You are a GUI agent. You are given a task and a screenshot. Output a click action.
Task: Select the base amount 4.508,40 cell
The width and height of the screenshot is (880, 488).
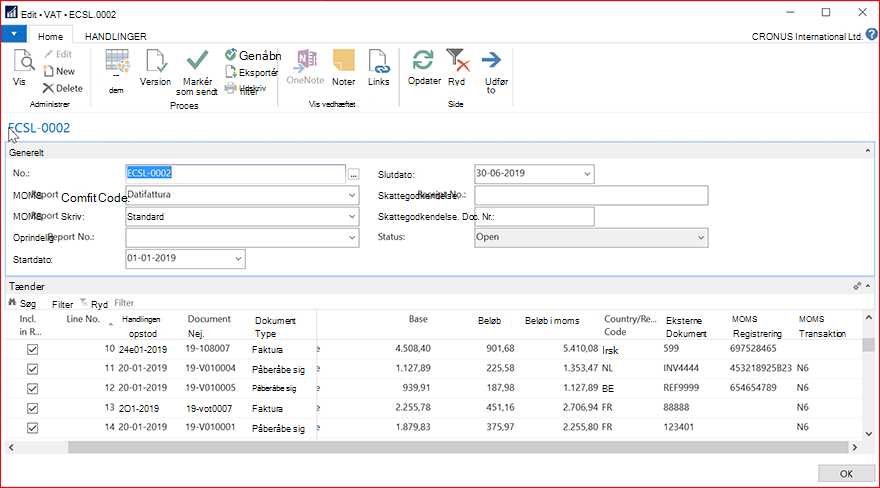[x=412, y=348]
